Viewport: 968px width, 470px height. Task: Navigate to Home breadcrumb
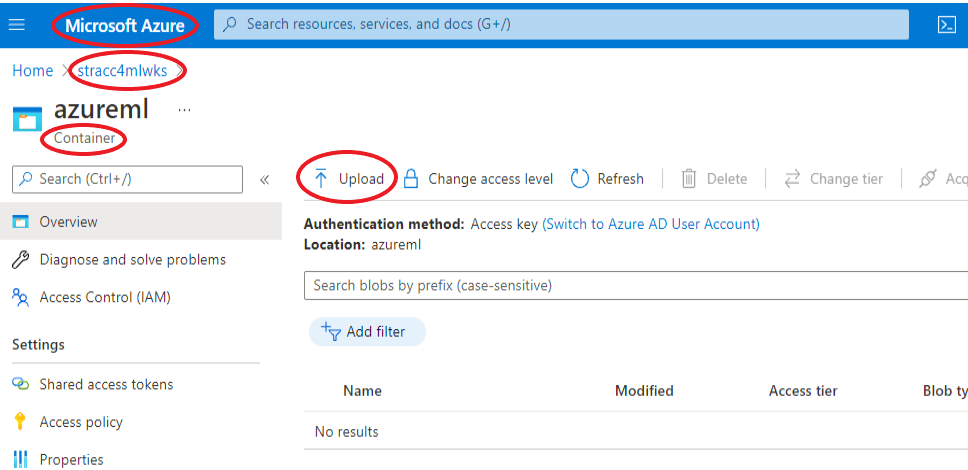point(32,71)
